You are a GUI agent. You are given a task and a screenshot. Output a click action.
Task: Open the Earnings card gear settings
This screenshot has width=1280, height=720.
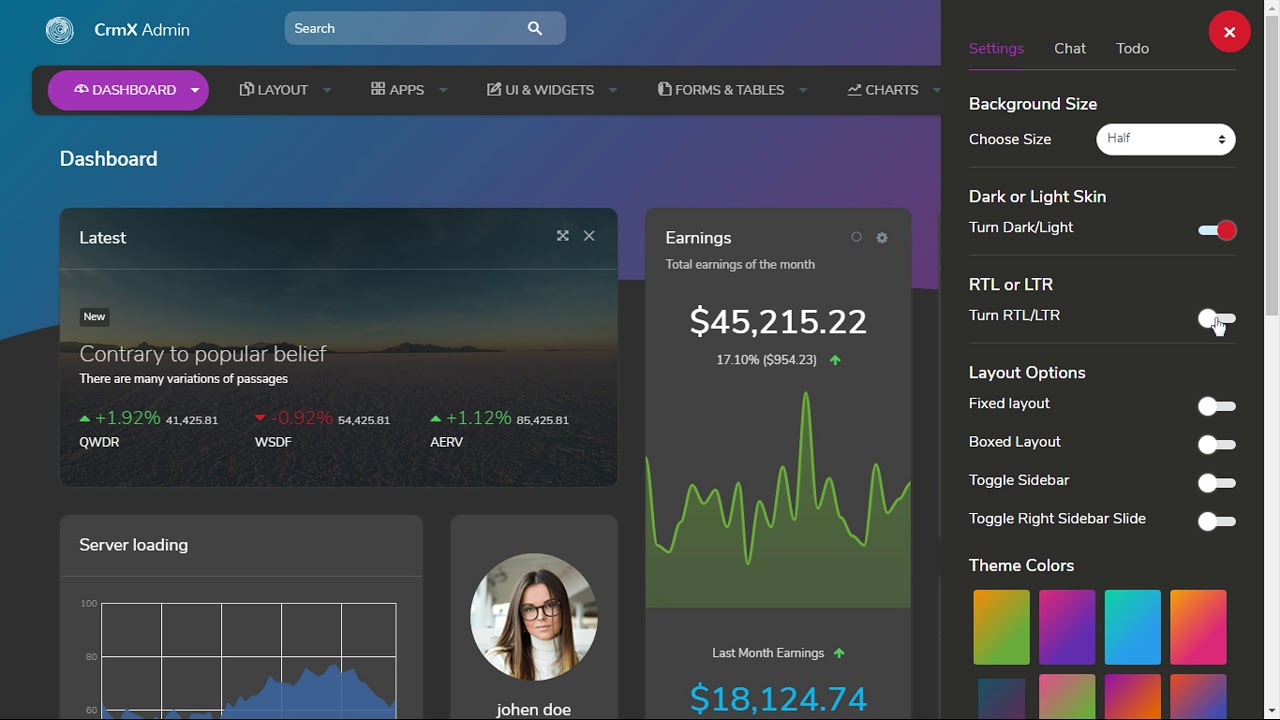point(882,238)
